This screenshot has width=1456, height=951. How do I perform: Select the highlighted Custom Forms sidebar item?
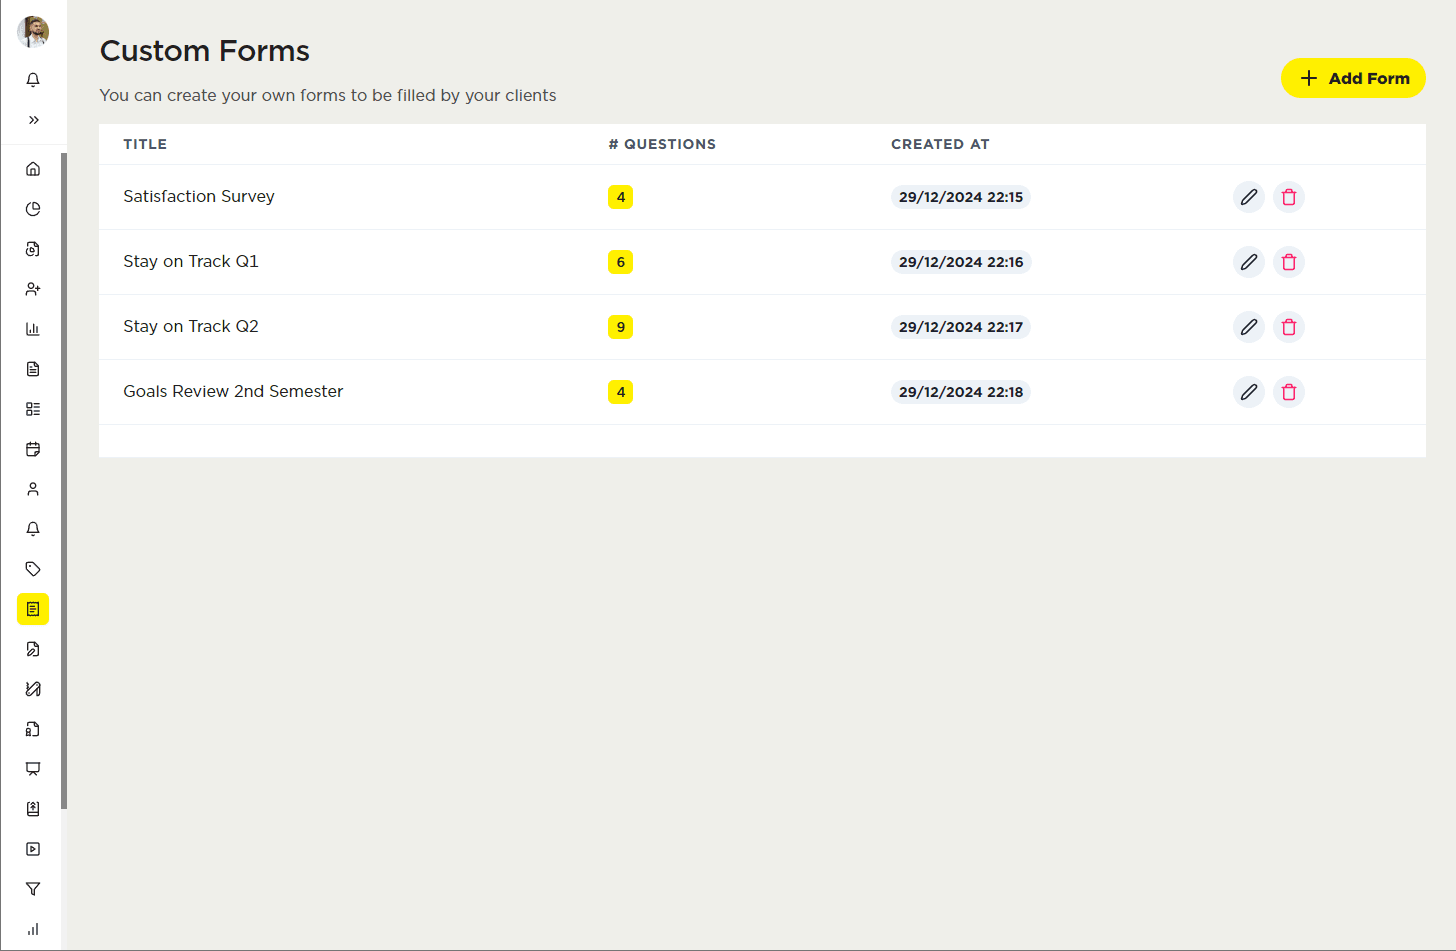click(x=33, y=609)
